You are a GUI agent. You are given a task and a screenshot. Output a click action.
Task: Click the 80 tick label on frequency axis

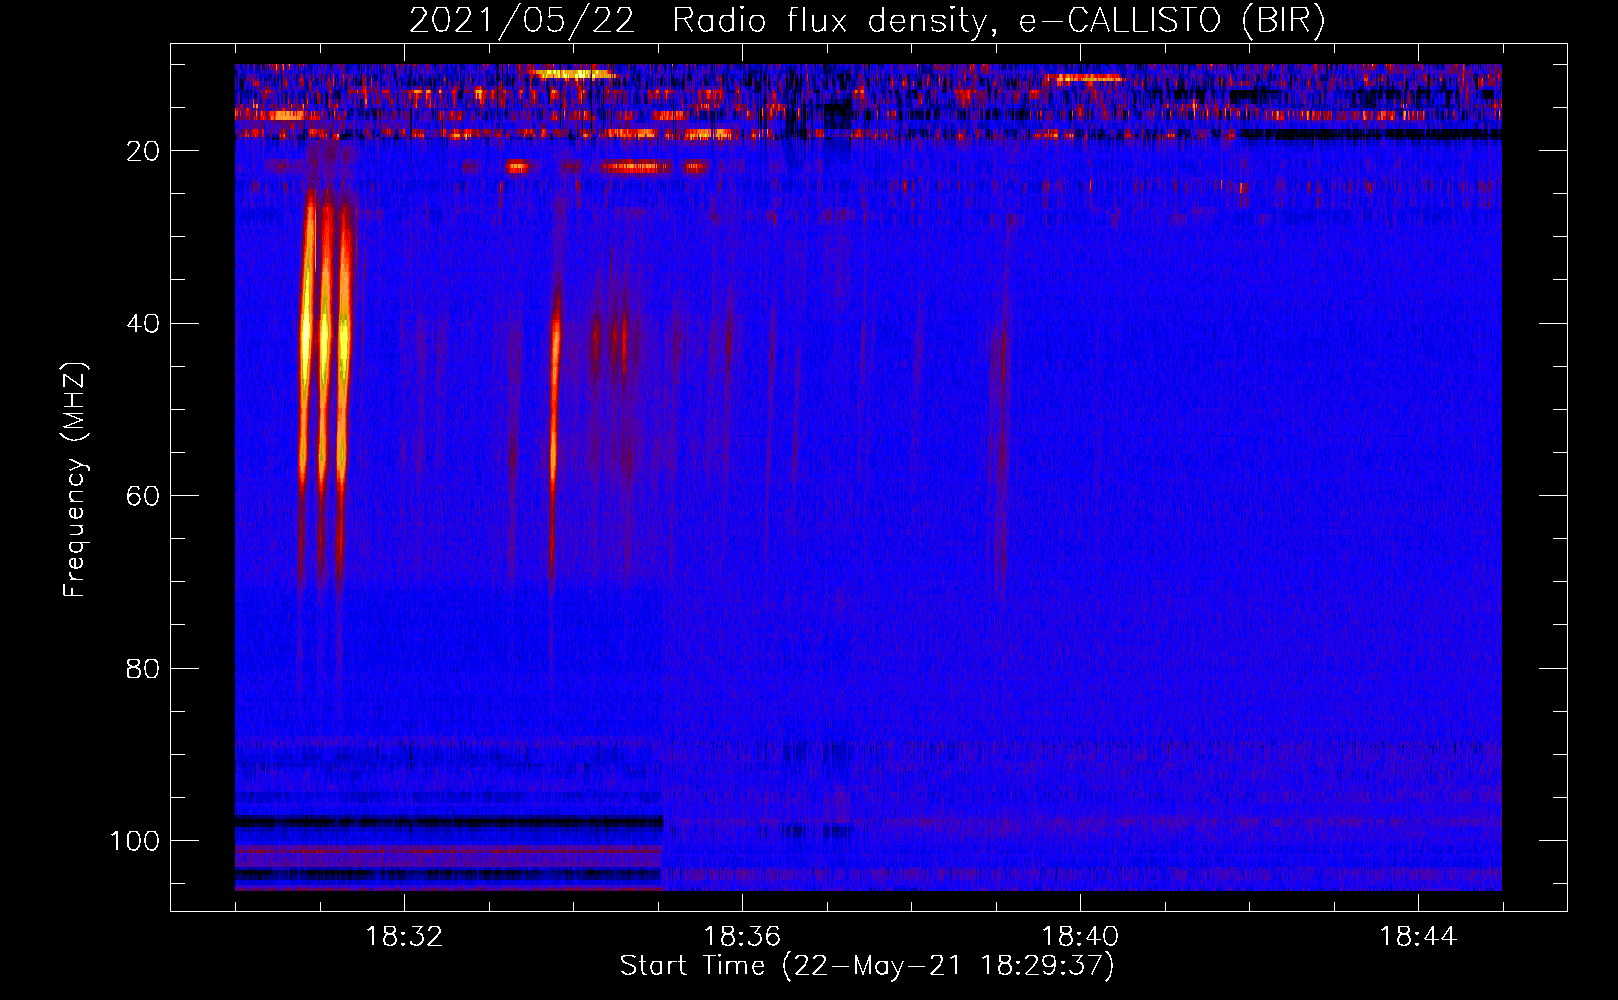143,669
